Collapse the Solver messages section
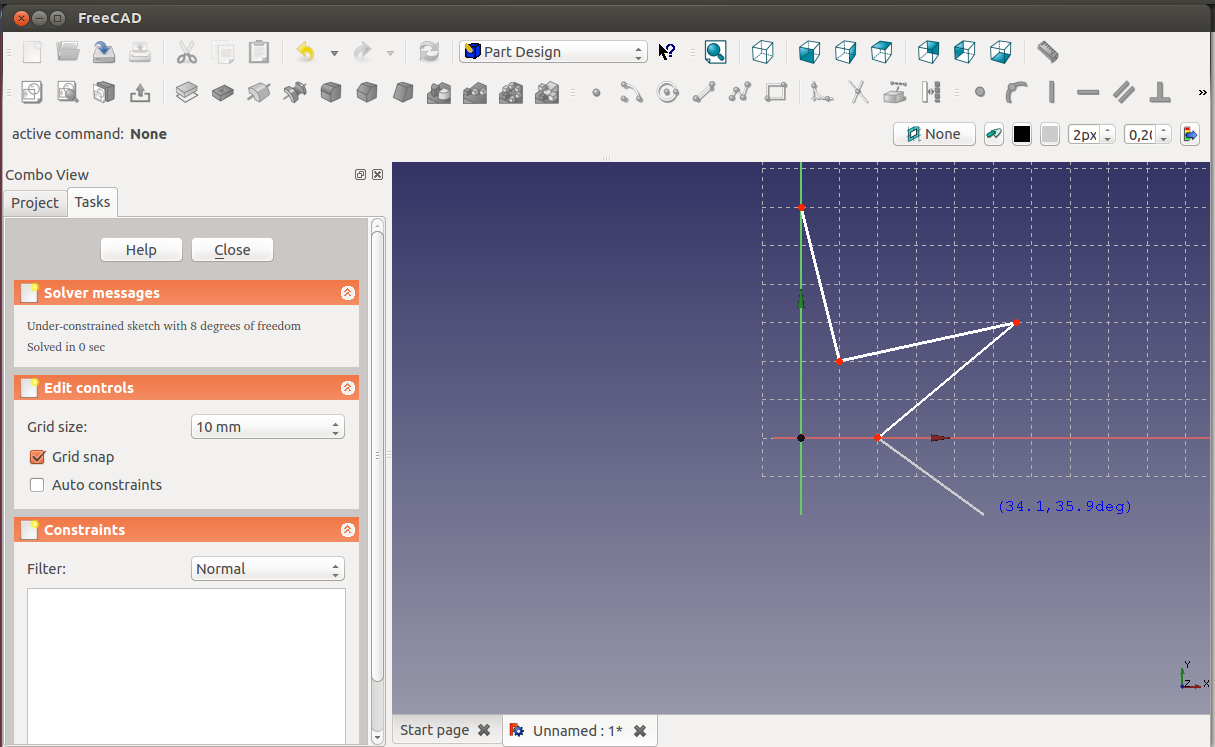Image resolution: width=1215 pixels, height=747 pixels. click(347, 293)
